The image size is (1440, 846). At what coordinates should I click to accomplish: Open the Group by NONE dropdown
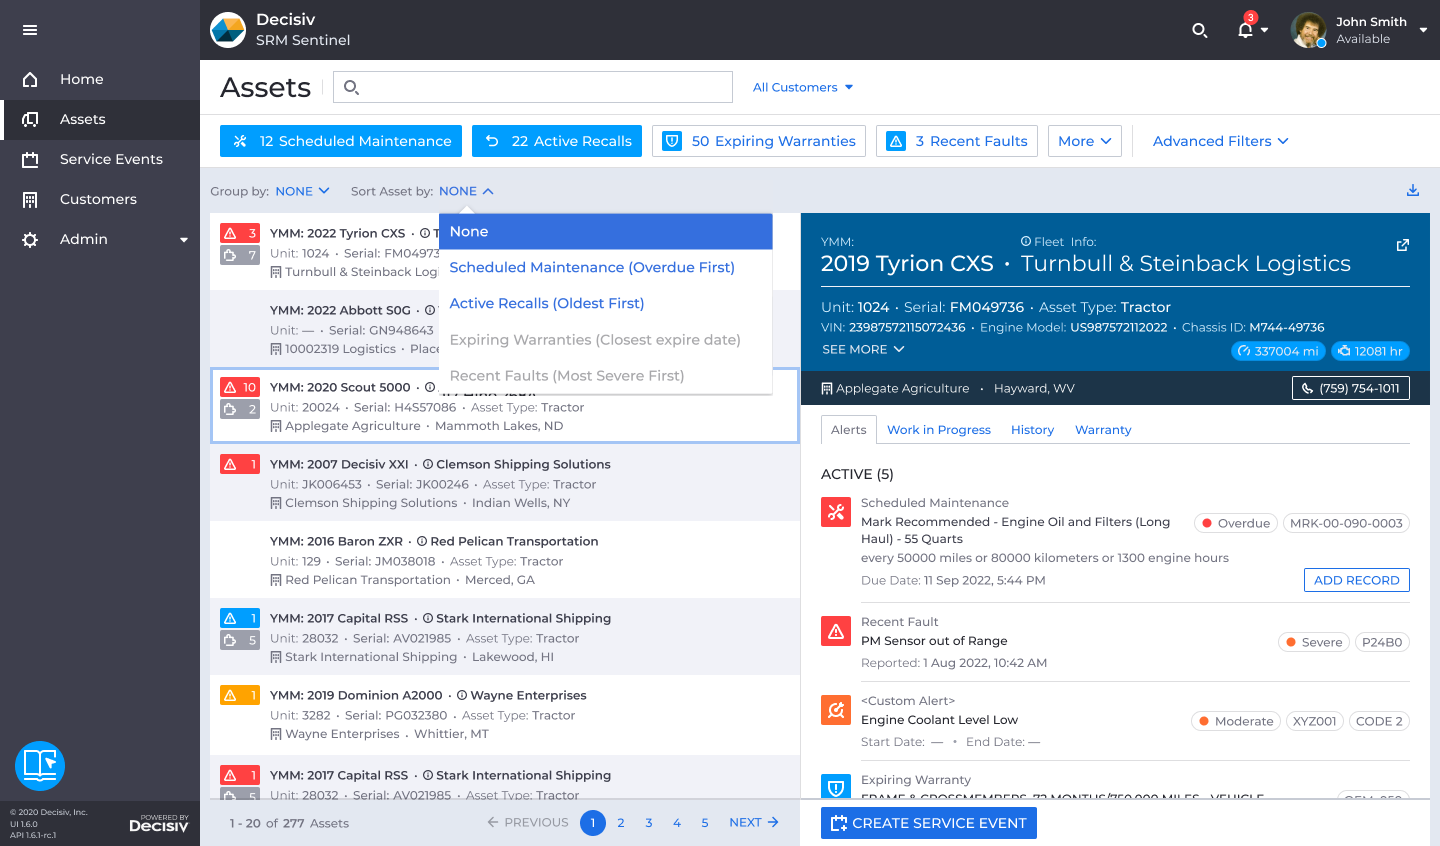[302, 191]
